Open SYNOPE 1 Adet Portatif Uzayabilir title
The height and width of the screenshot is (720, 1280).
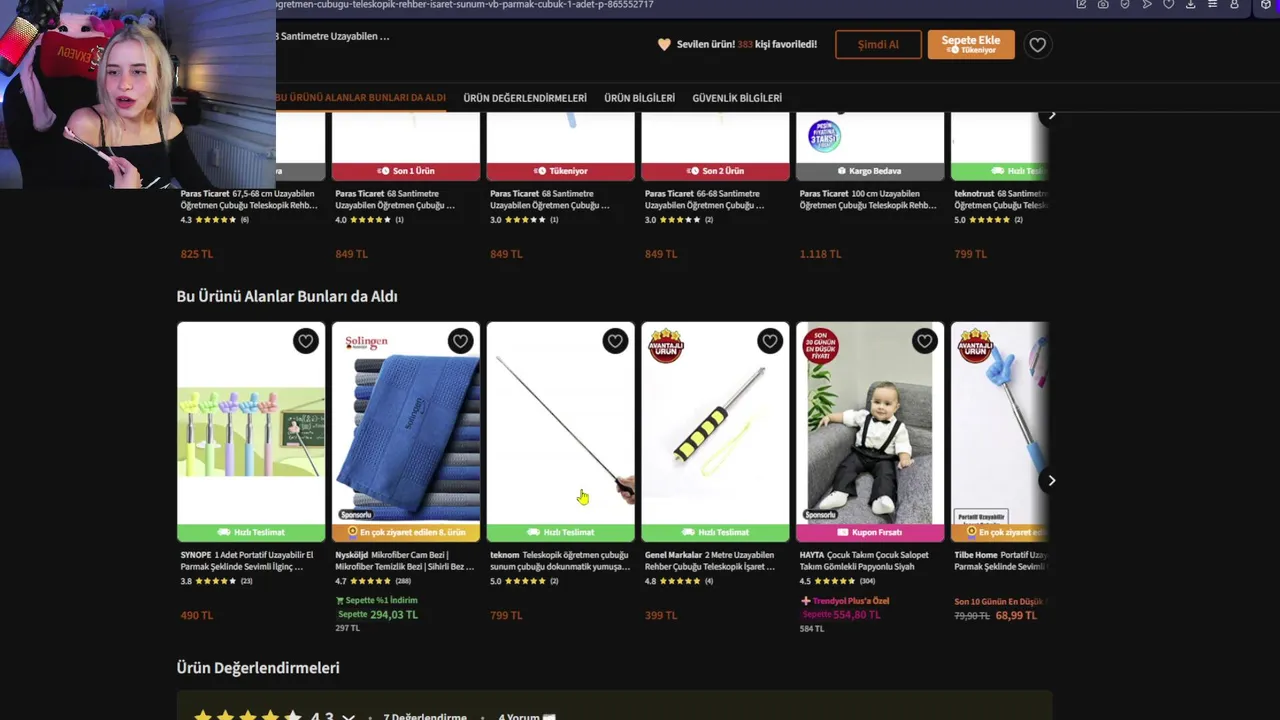tap(249, 561)
